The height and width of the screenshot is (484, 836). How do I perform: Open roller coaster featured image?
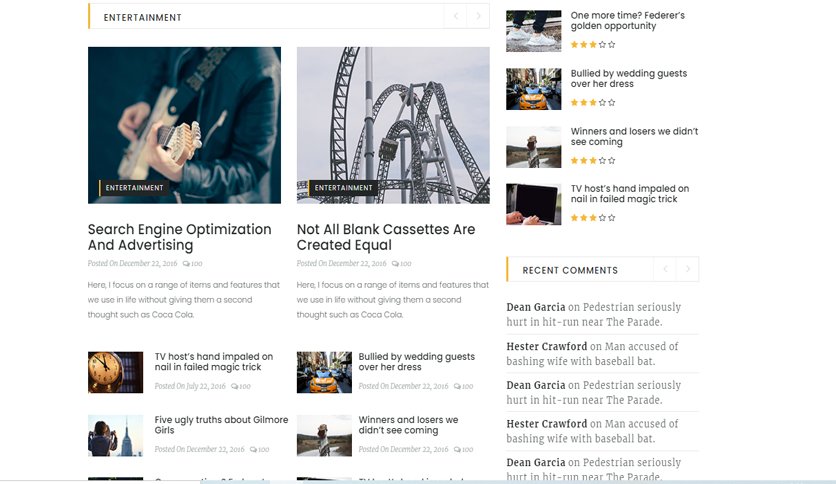point(393,125)
